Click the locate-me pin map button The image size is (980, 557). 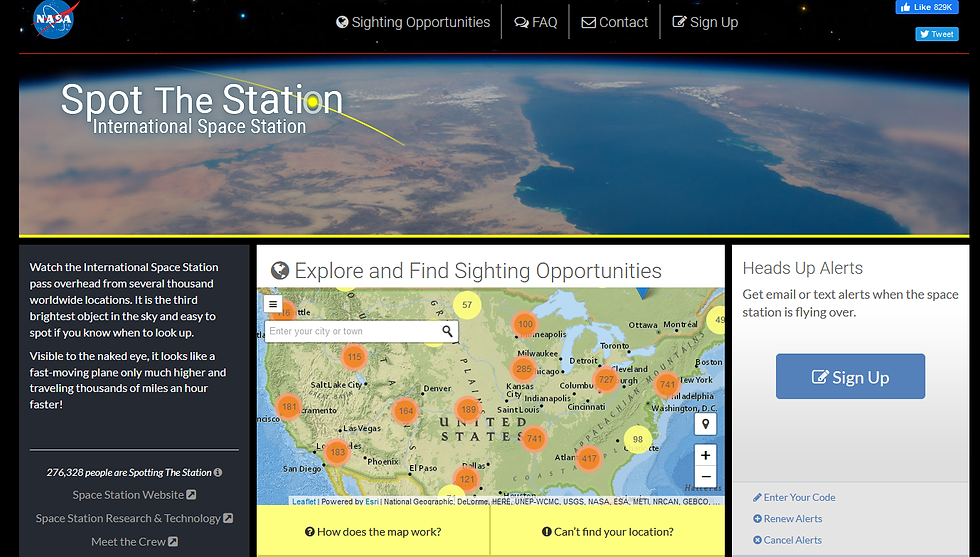point(705,424)
